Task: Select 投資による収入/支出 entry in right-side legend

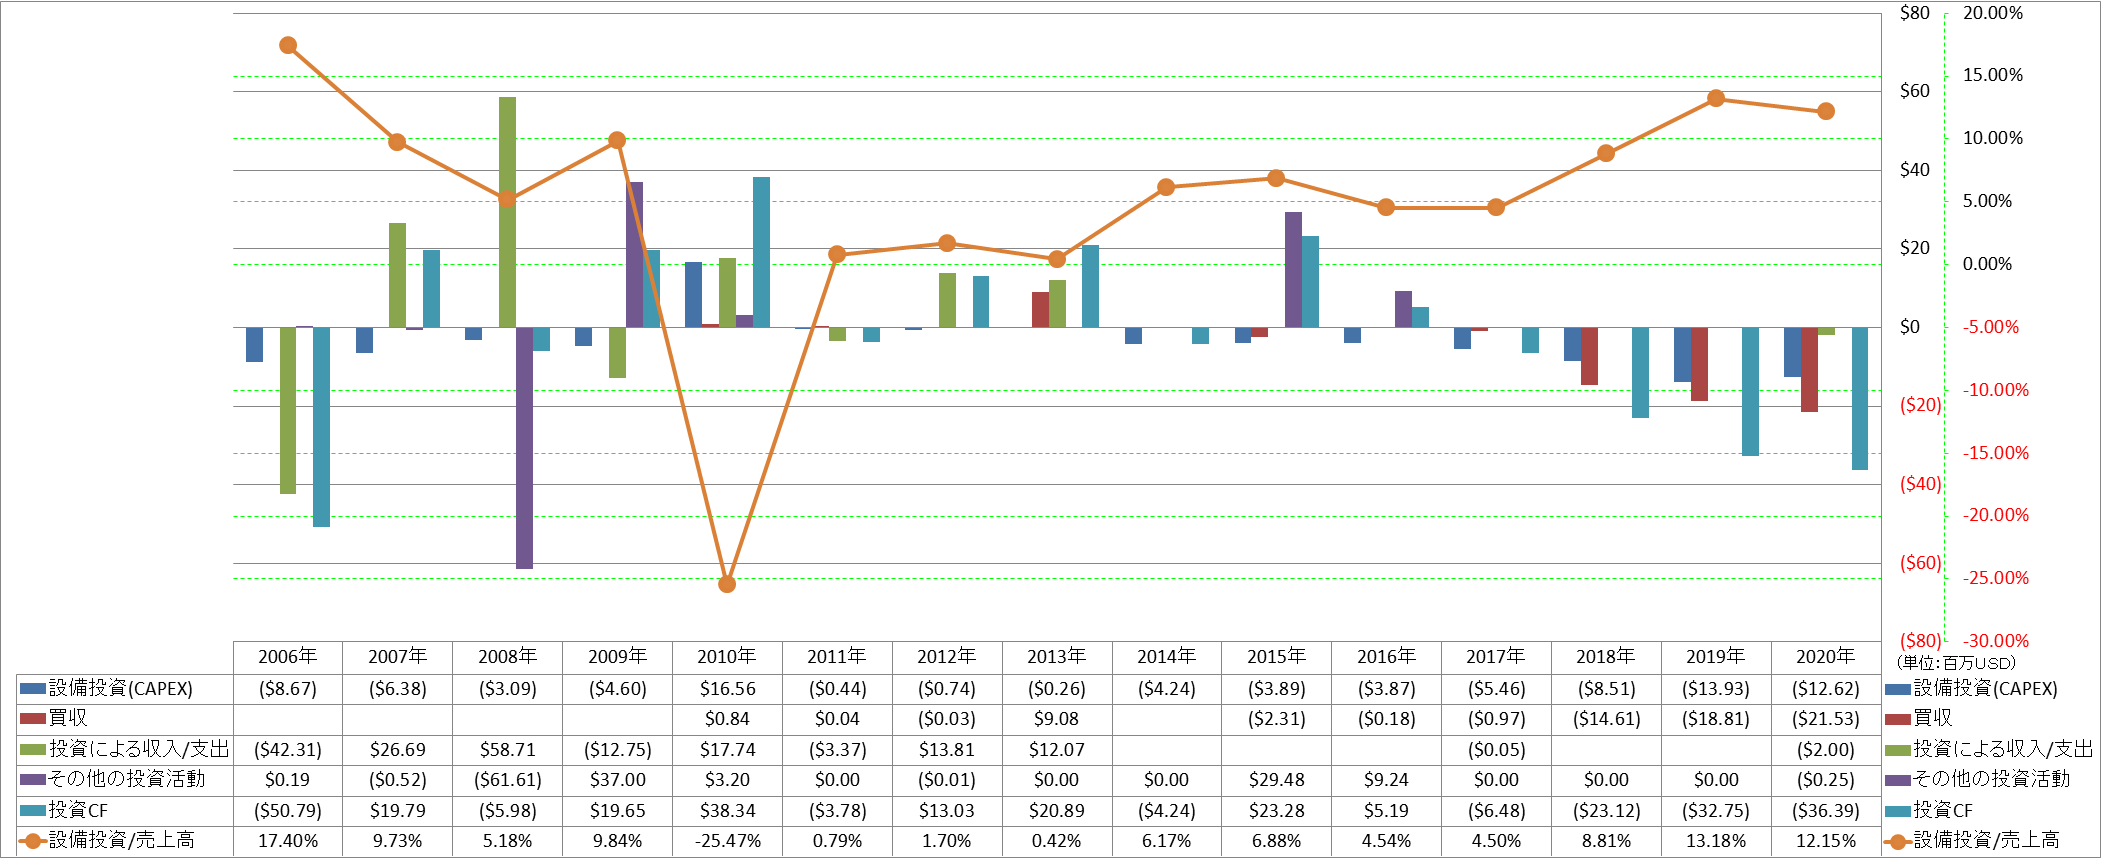Action: (x=1988, y=749)
